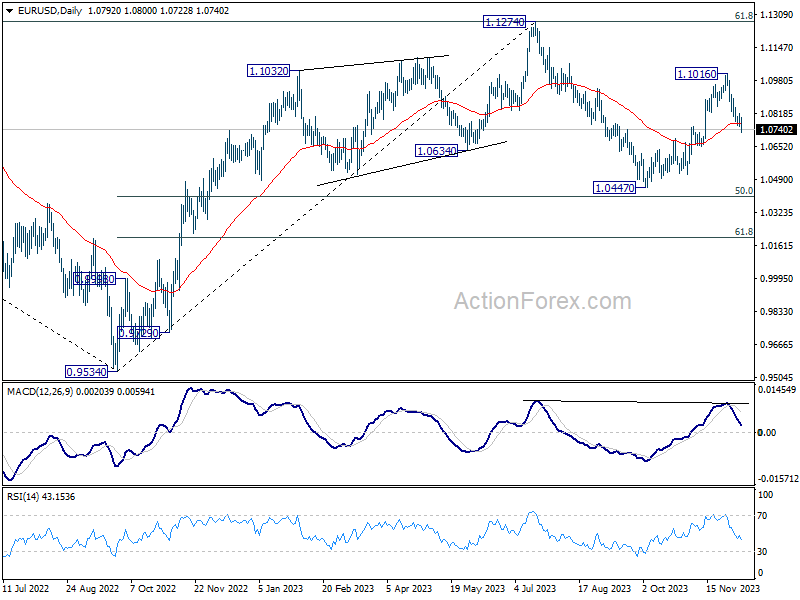This screenshot has width=800, height=600.
Task: Click the 11 Jul 2022 date label
Action: [x=26, y=588]
